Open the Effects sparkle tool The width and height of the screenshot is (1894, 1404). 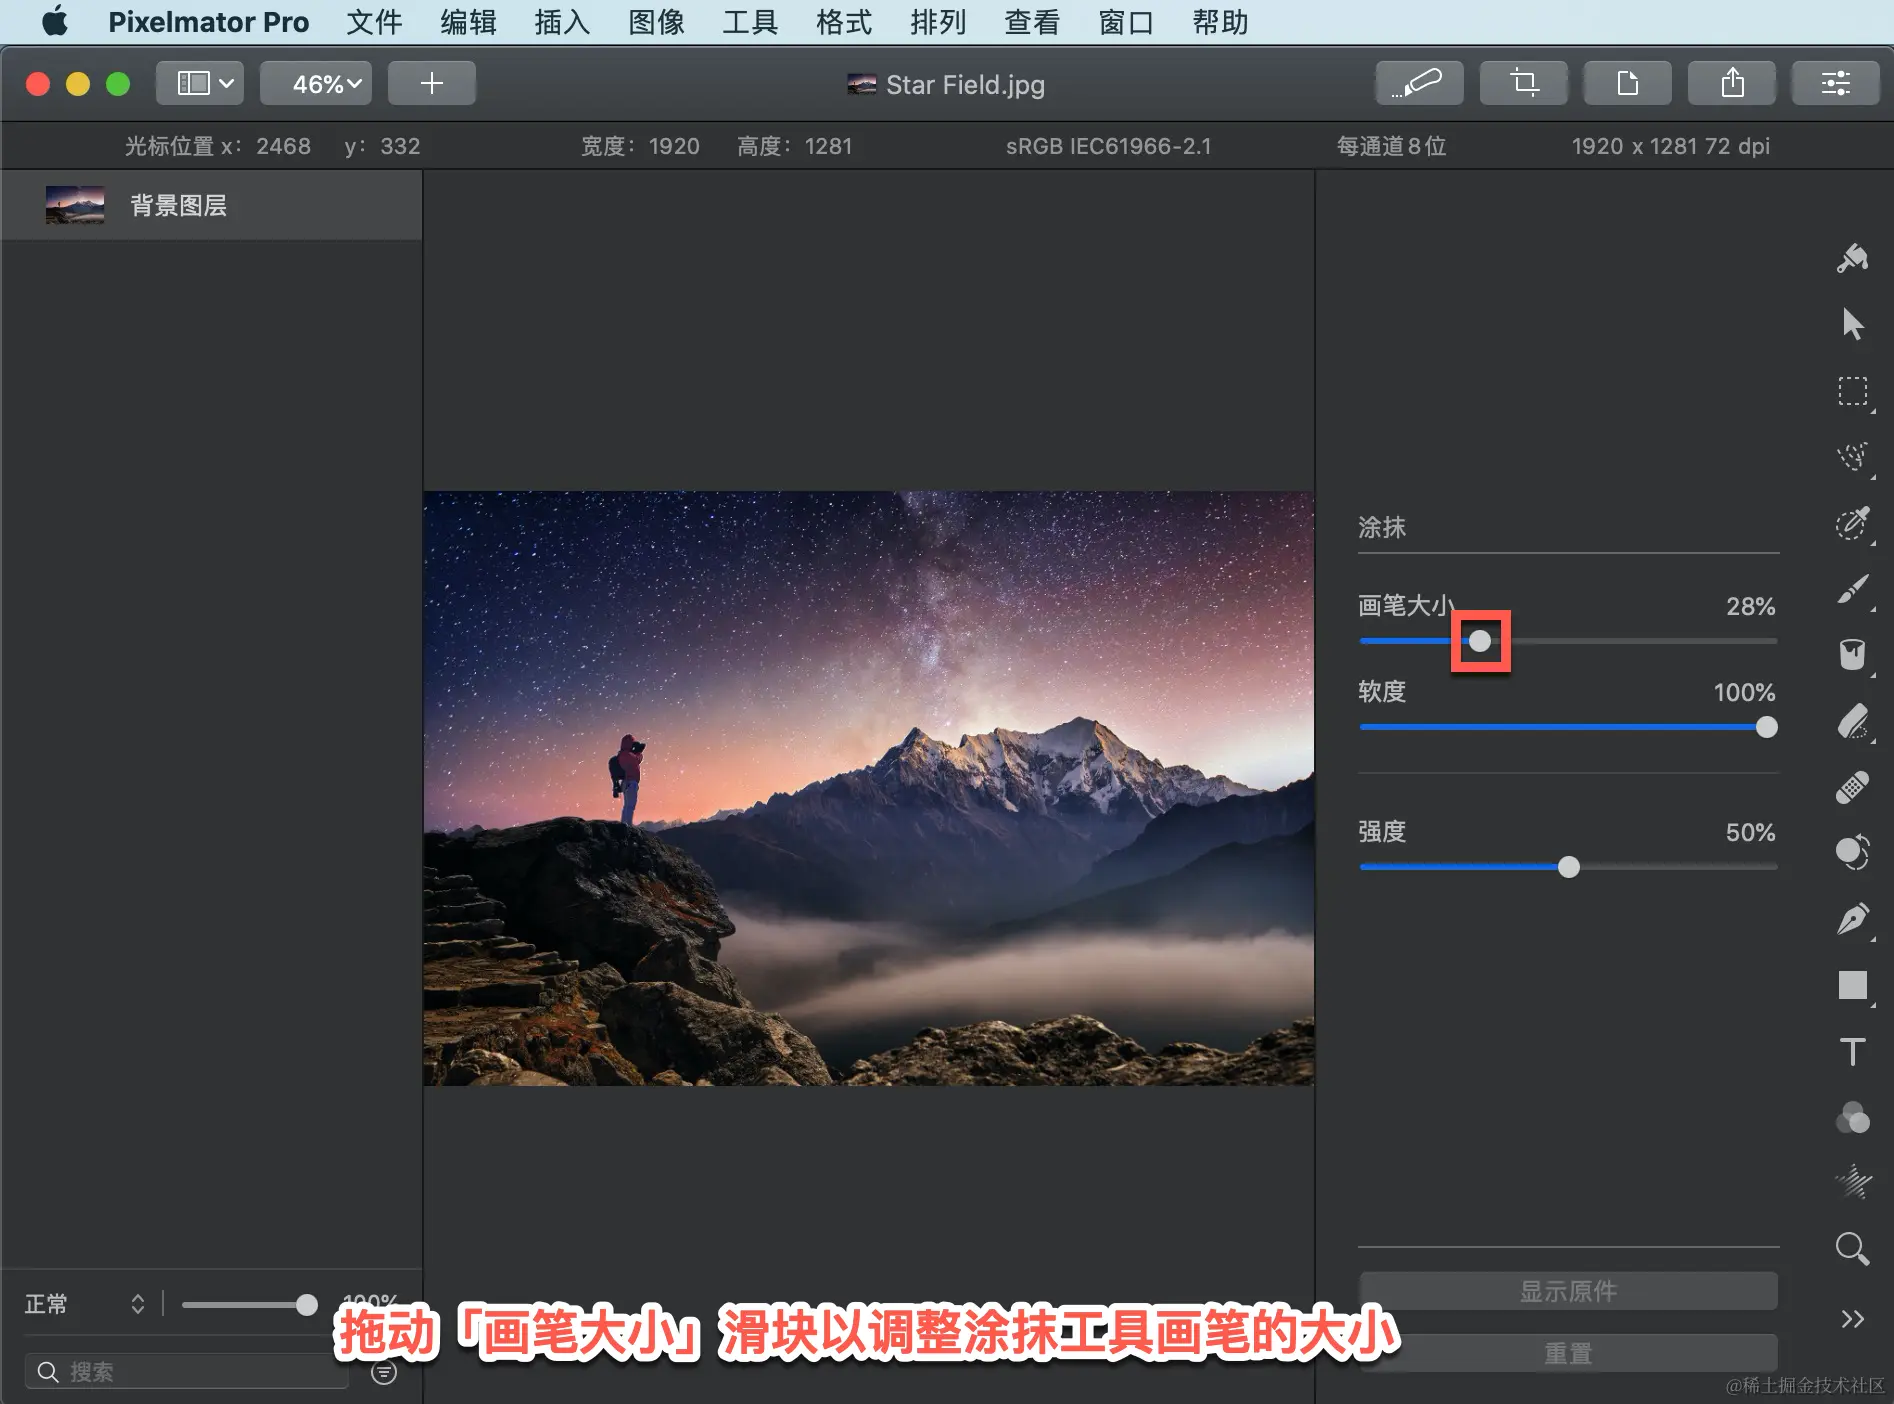coord(1853,1182)
